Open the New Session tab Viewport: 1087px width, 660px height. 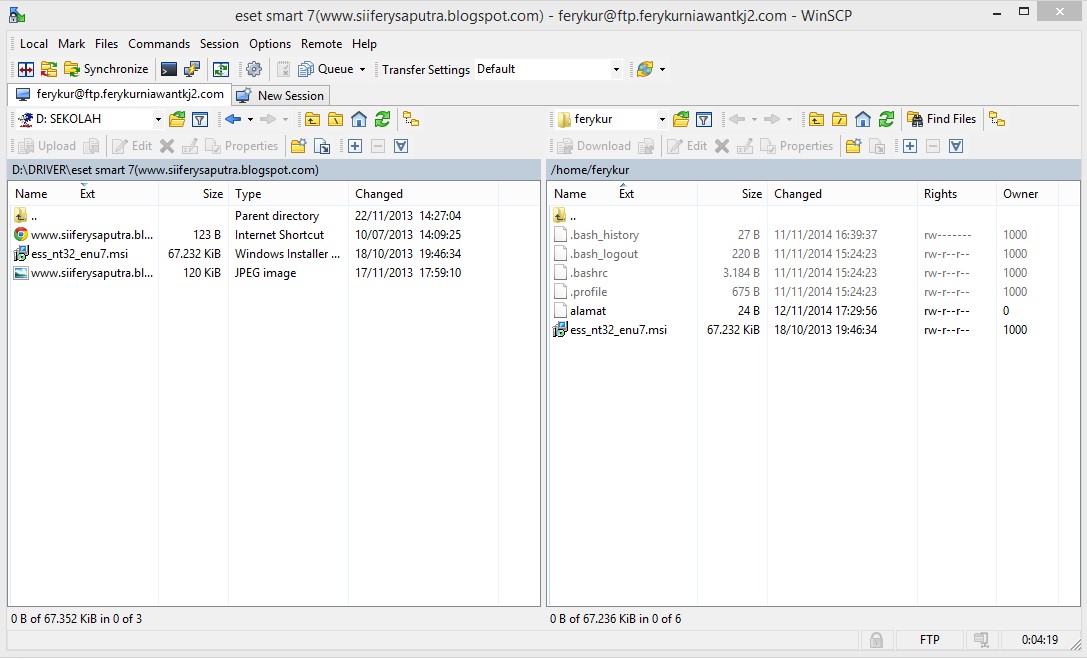click(x=280, y=96)
